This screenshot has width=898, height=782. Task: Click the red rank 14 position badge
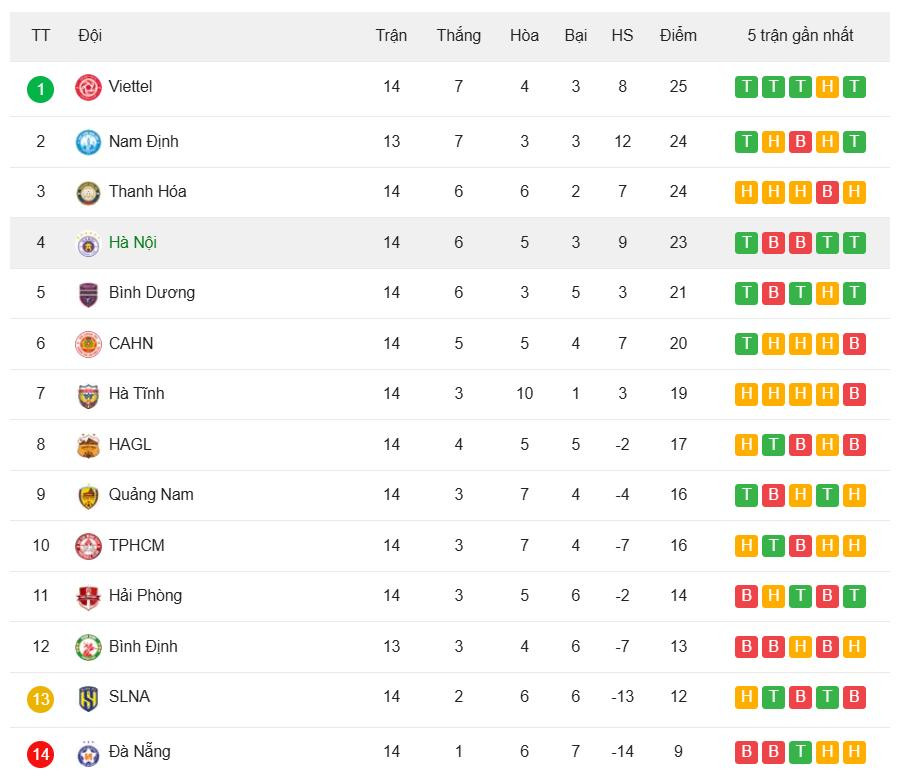(x=40, y=754)
